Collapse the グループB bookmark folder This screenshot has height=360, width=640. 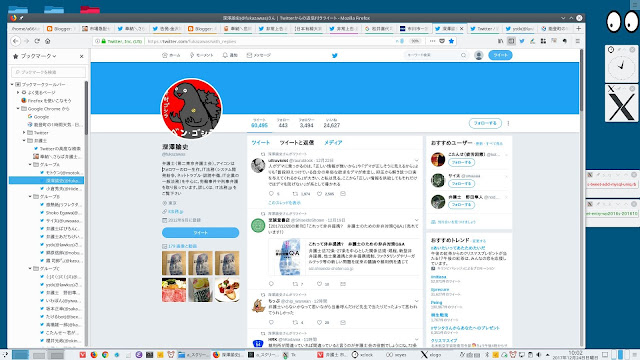click(30, 196)
